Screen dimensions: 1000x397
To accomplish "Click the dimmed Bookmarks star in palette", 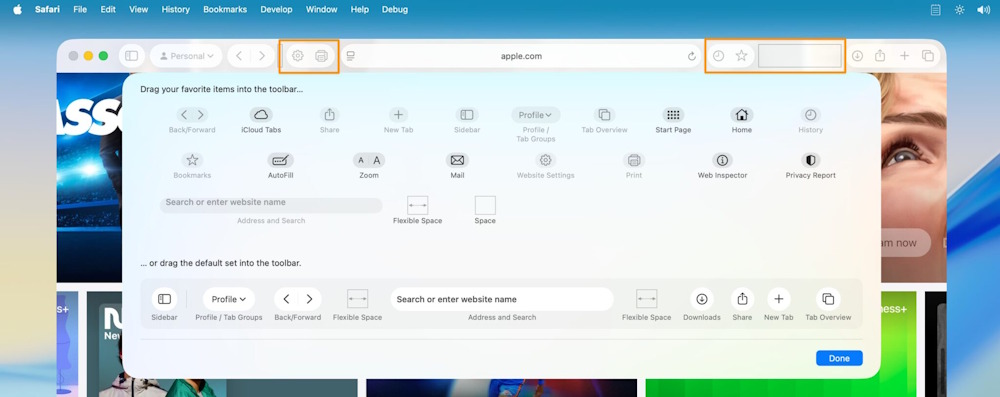I will click(192, 160).
